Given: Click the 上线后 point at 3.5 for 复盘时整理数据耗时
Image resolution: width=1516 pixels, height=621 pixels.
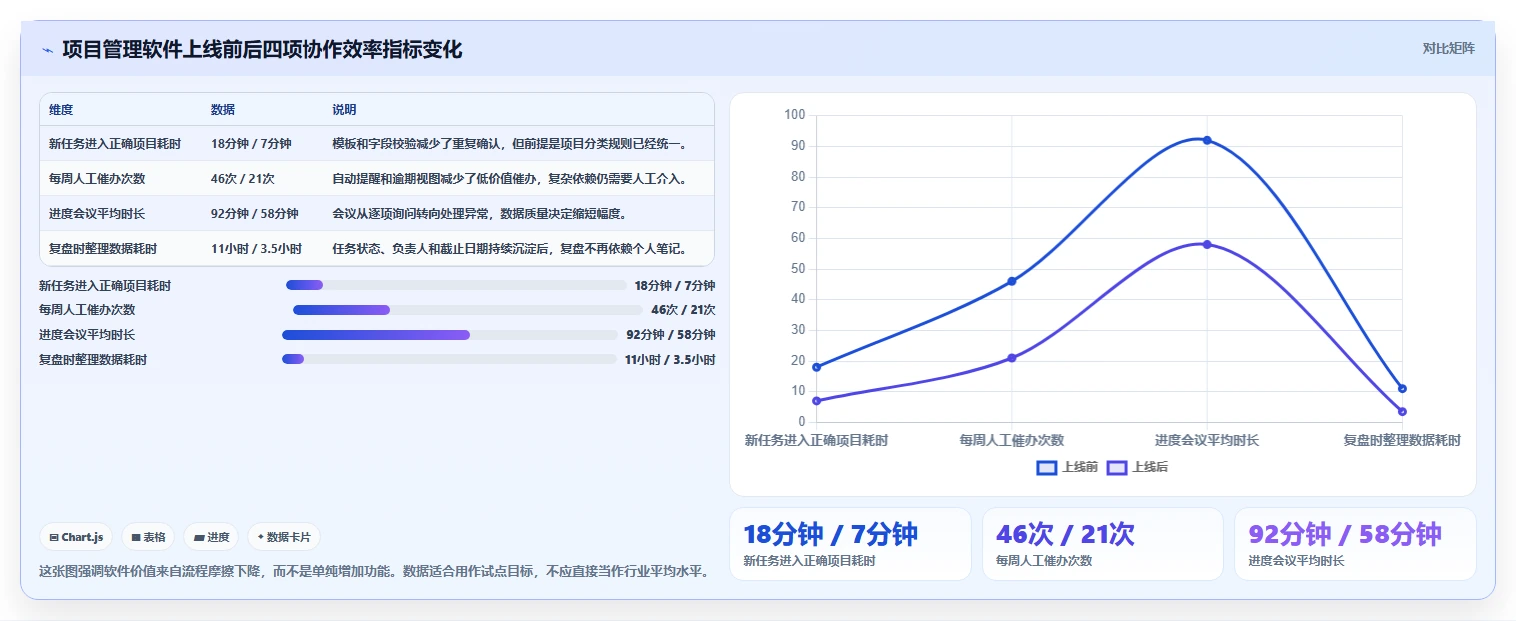Looking at the screenshot, I should click(x=1402, y=411).
